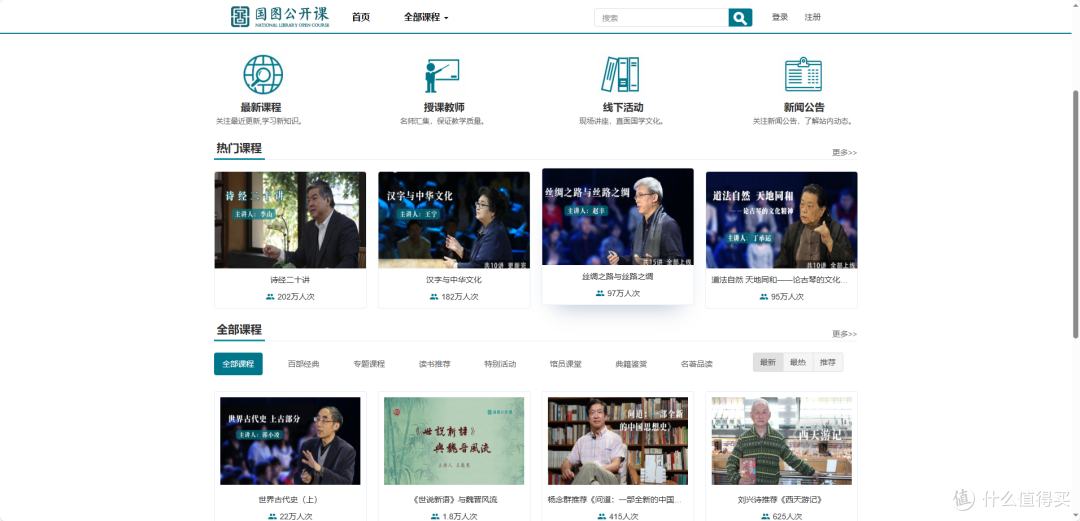Screen dimensions: 1080x521
Task: Select the 名著品读 category tab
Action: [x=696, y=364]
